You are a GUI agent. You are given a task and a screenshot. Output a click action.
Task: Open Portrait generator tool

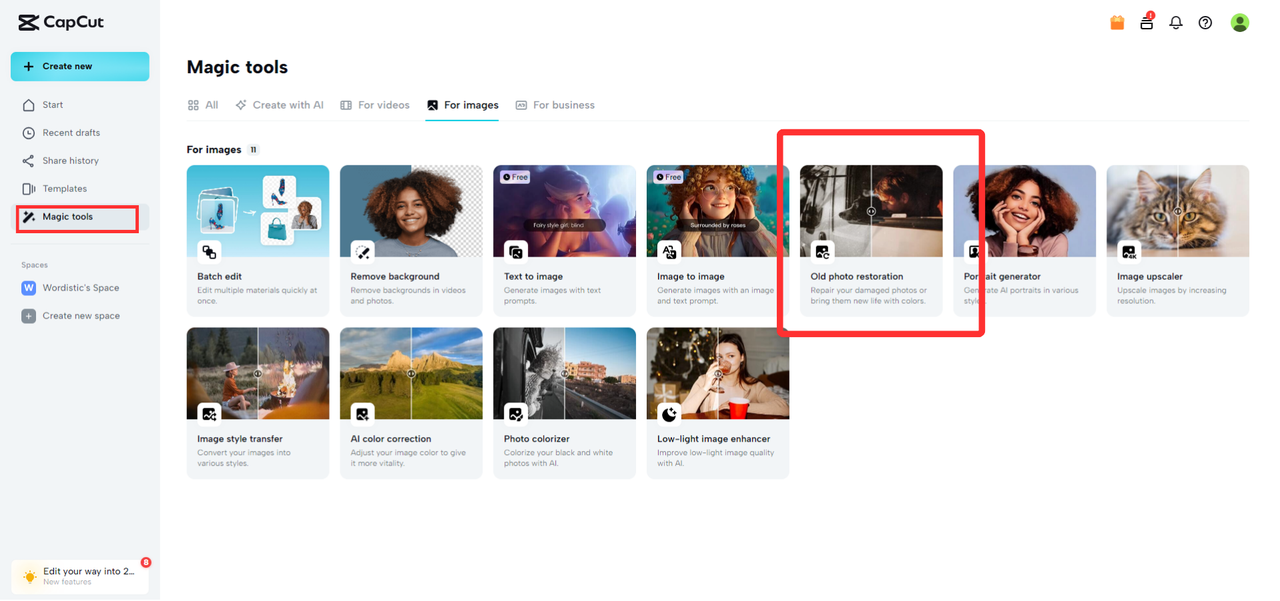(1024, 241)
